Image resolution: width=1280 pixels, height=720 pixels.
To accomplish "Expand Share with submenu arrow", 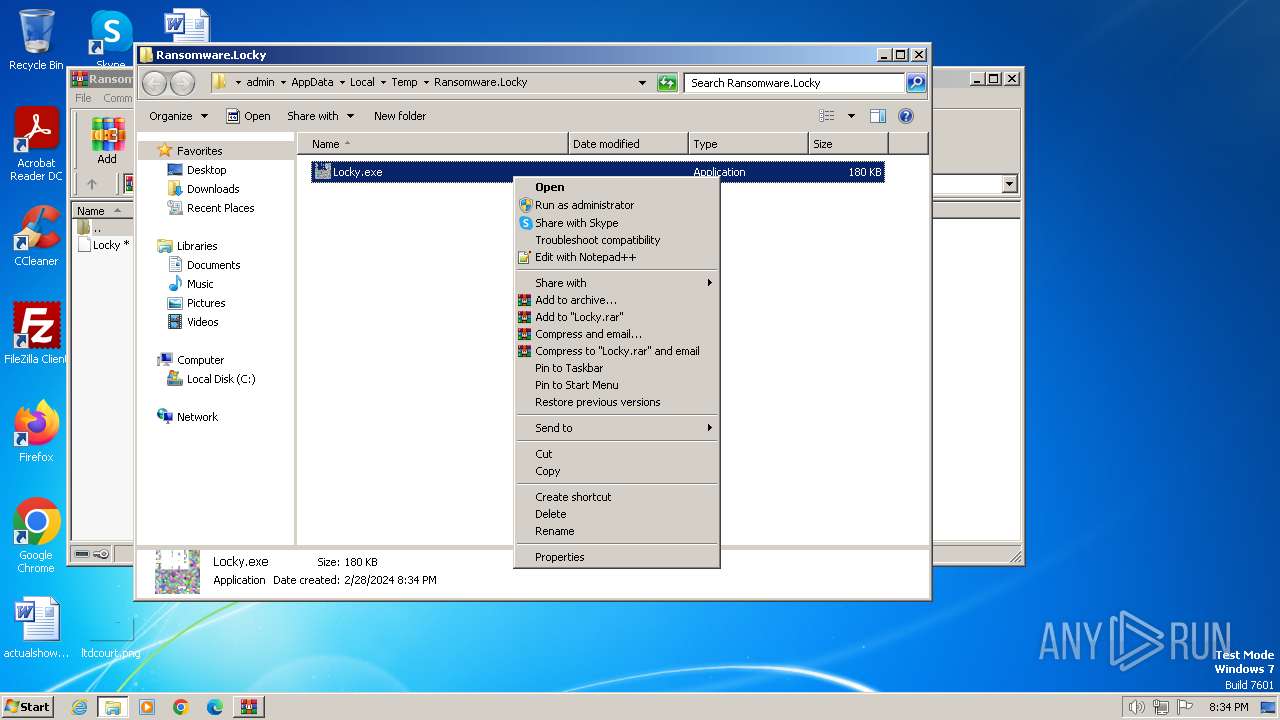I will click(x=710, y=283).
